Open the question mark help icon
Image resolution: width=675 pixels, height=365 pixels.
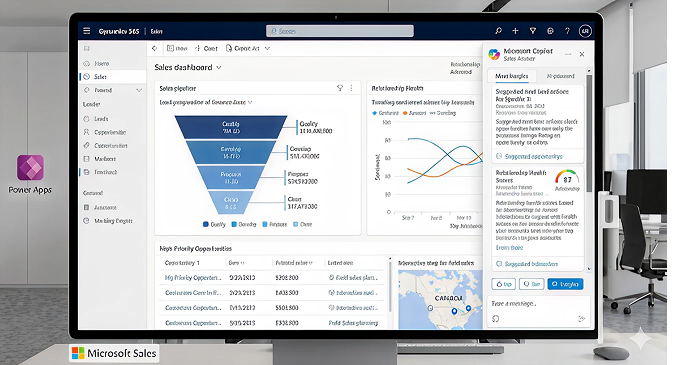tap(567, 31)
